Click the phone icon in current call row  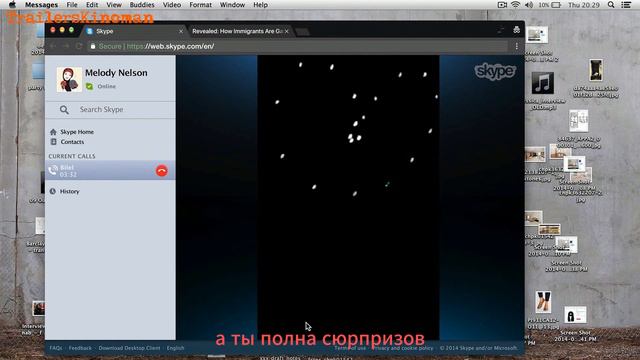point(53,170)
